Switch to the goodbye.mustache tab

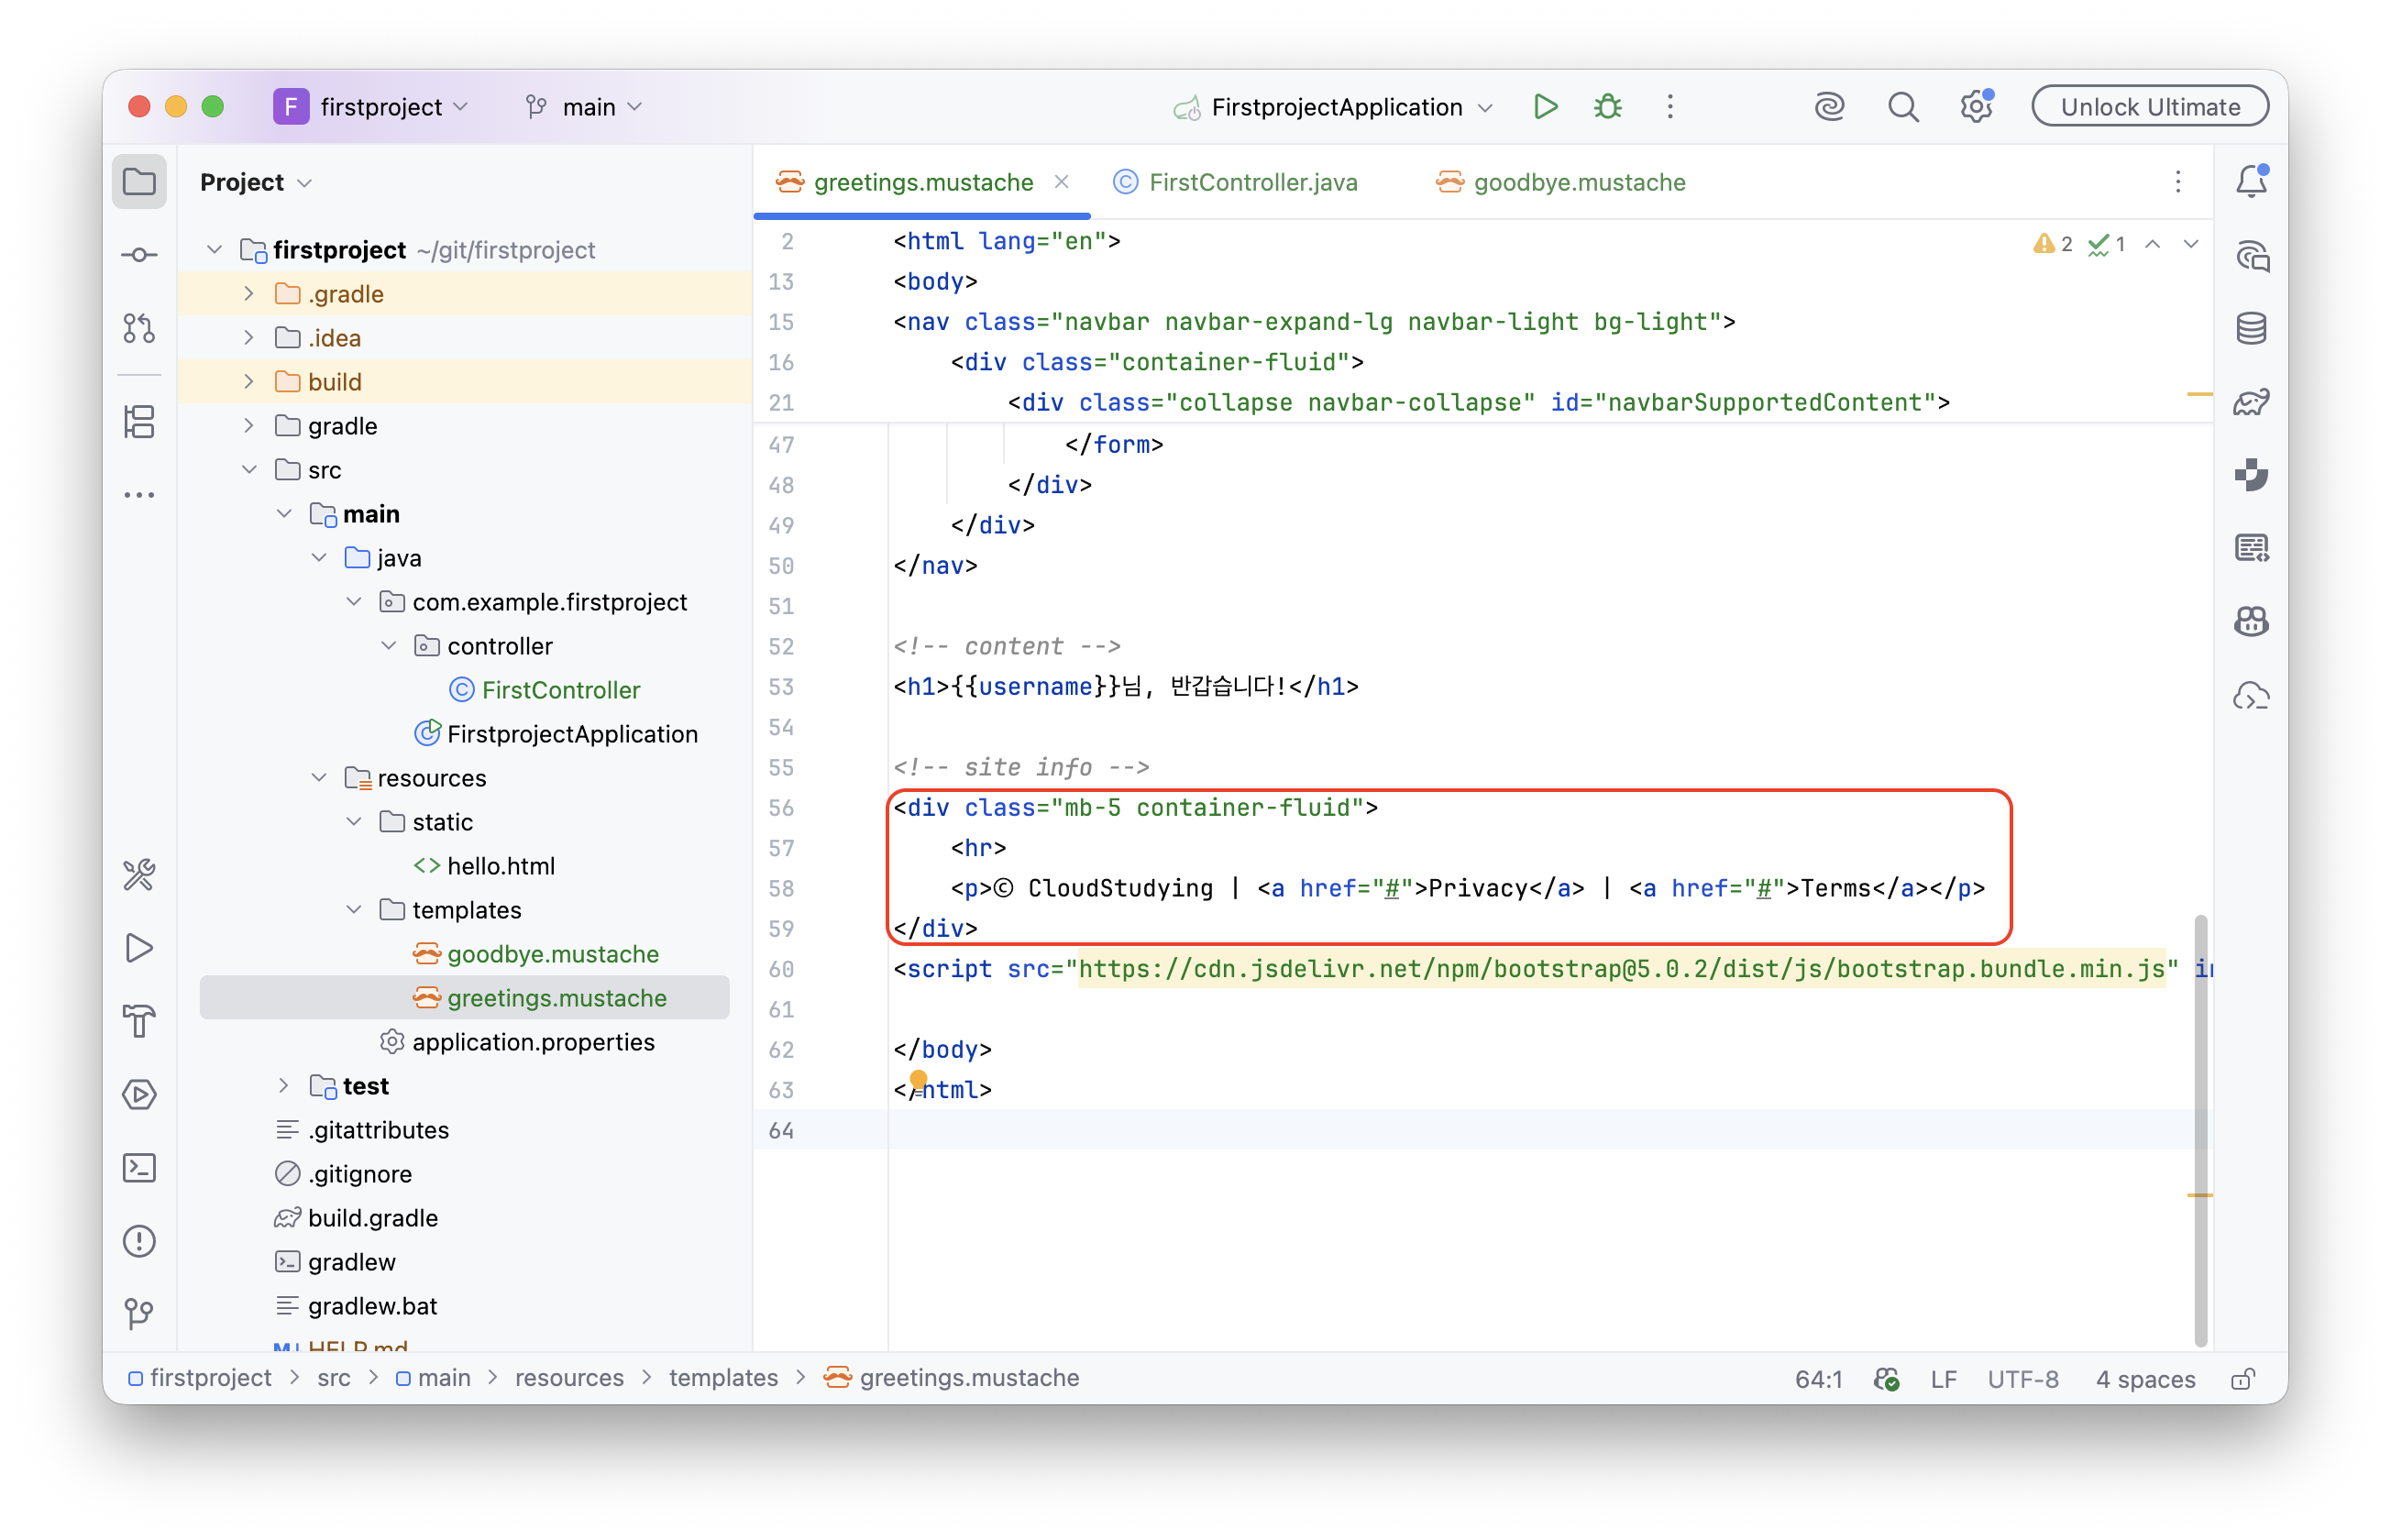(x=1561, y=182)
